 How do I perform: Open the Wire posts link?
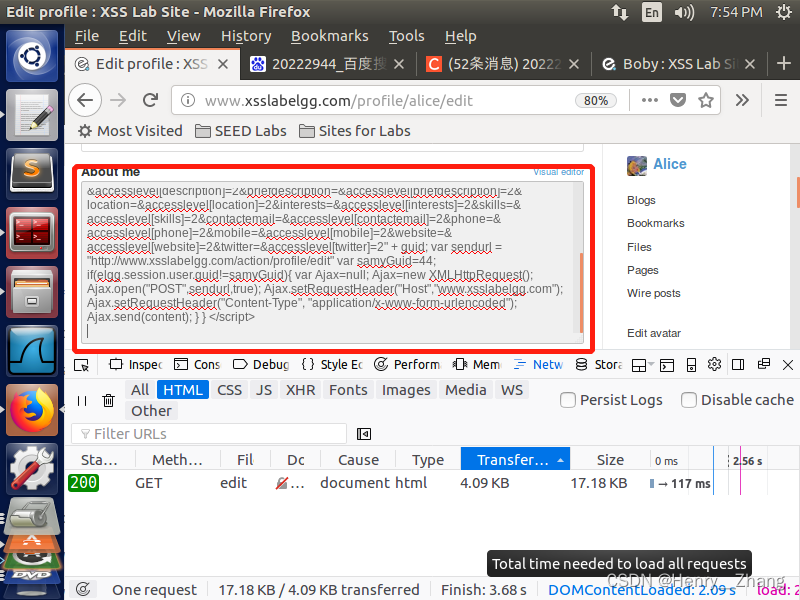654,293
